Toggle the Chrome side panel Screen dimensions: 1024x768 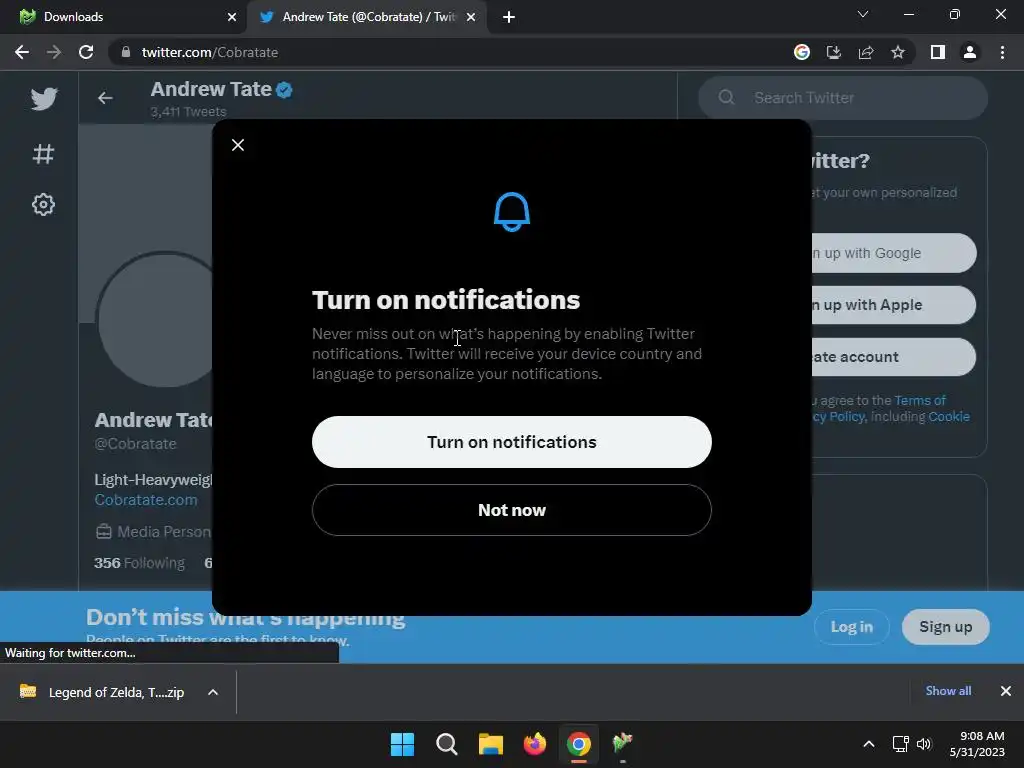click(x=938, y=52)
